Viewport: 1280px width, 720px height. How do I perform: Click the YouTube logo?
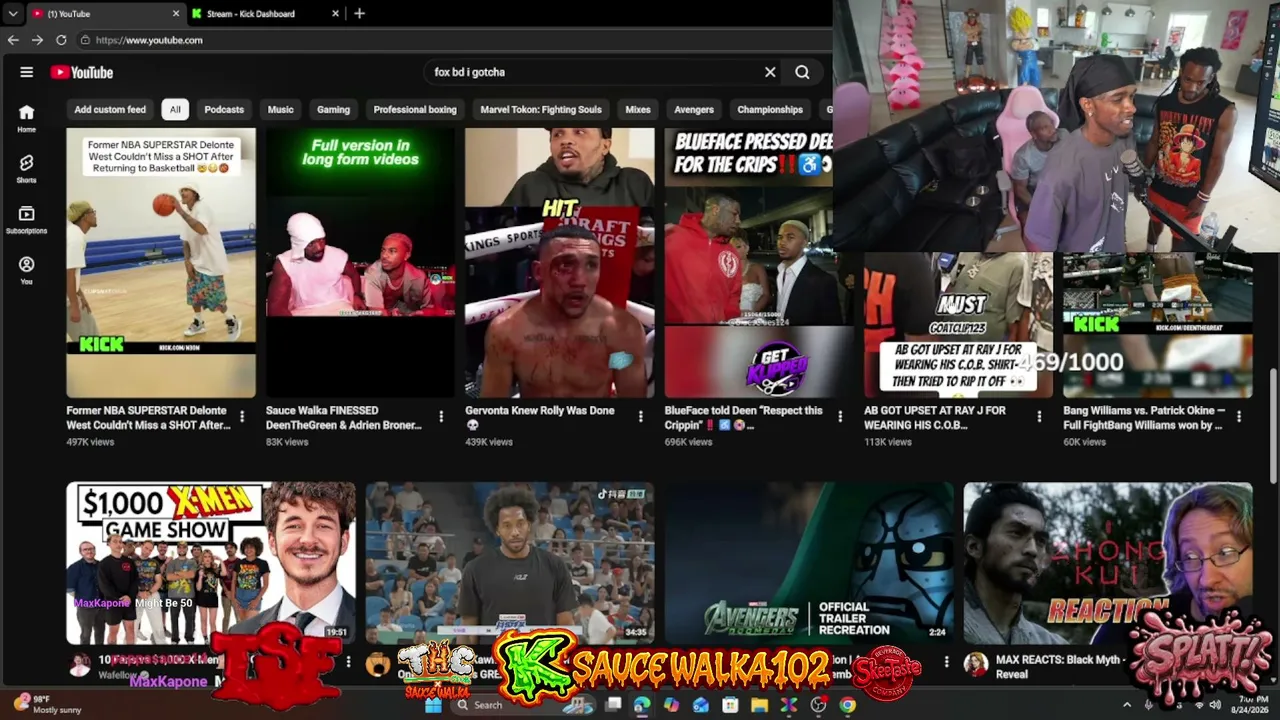point(82,72)
